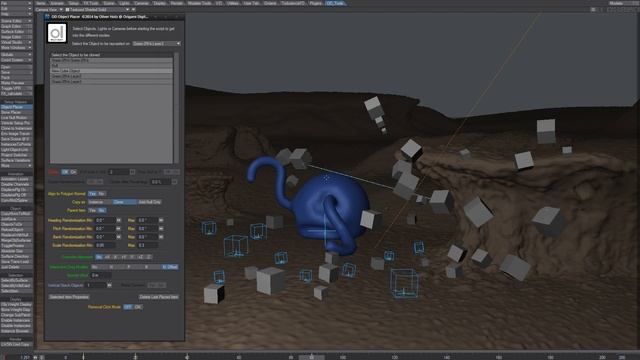This screenshot has height=360, width=640.
Task: Click the Vertical Stack Objects field
Action: pyautogui.click(x=96, y=285)
